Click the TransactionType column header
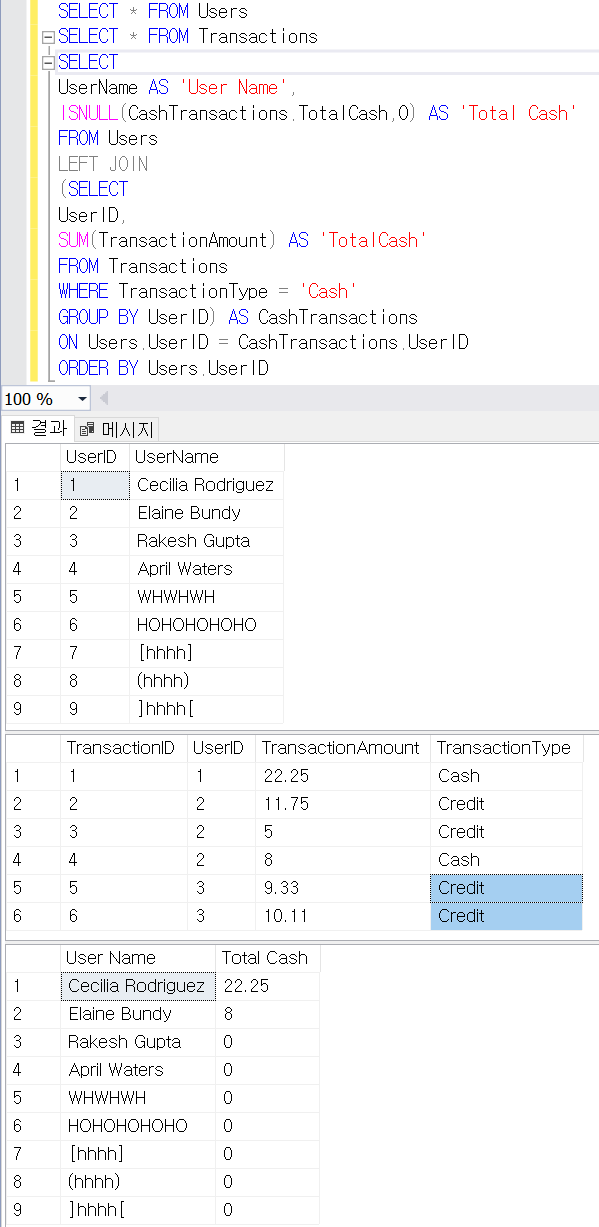This screenshot has width=599, height=1227. coord(506,748)
